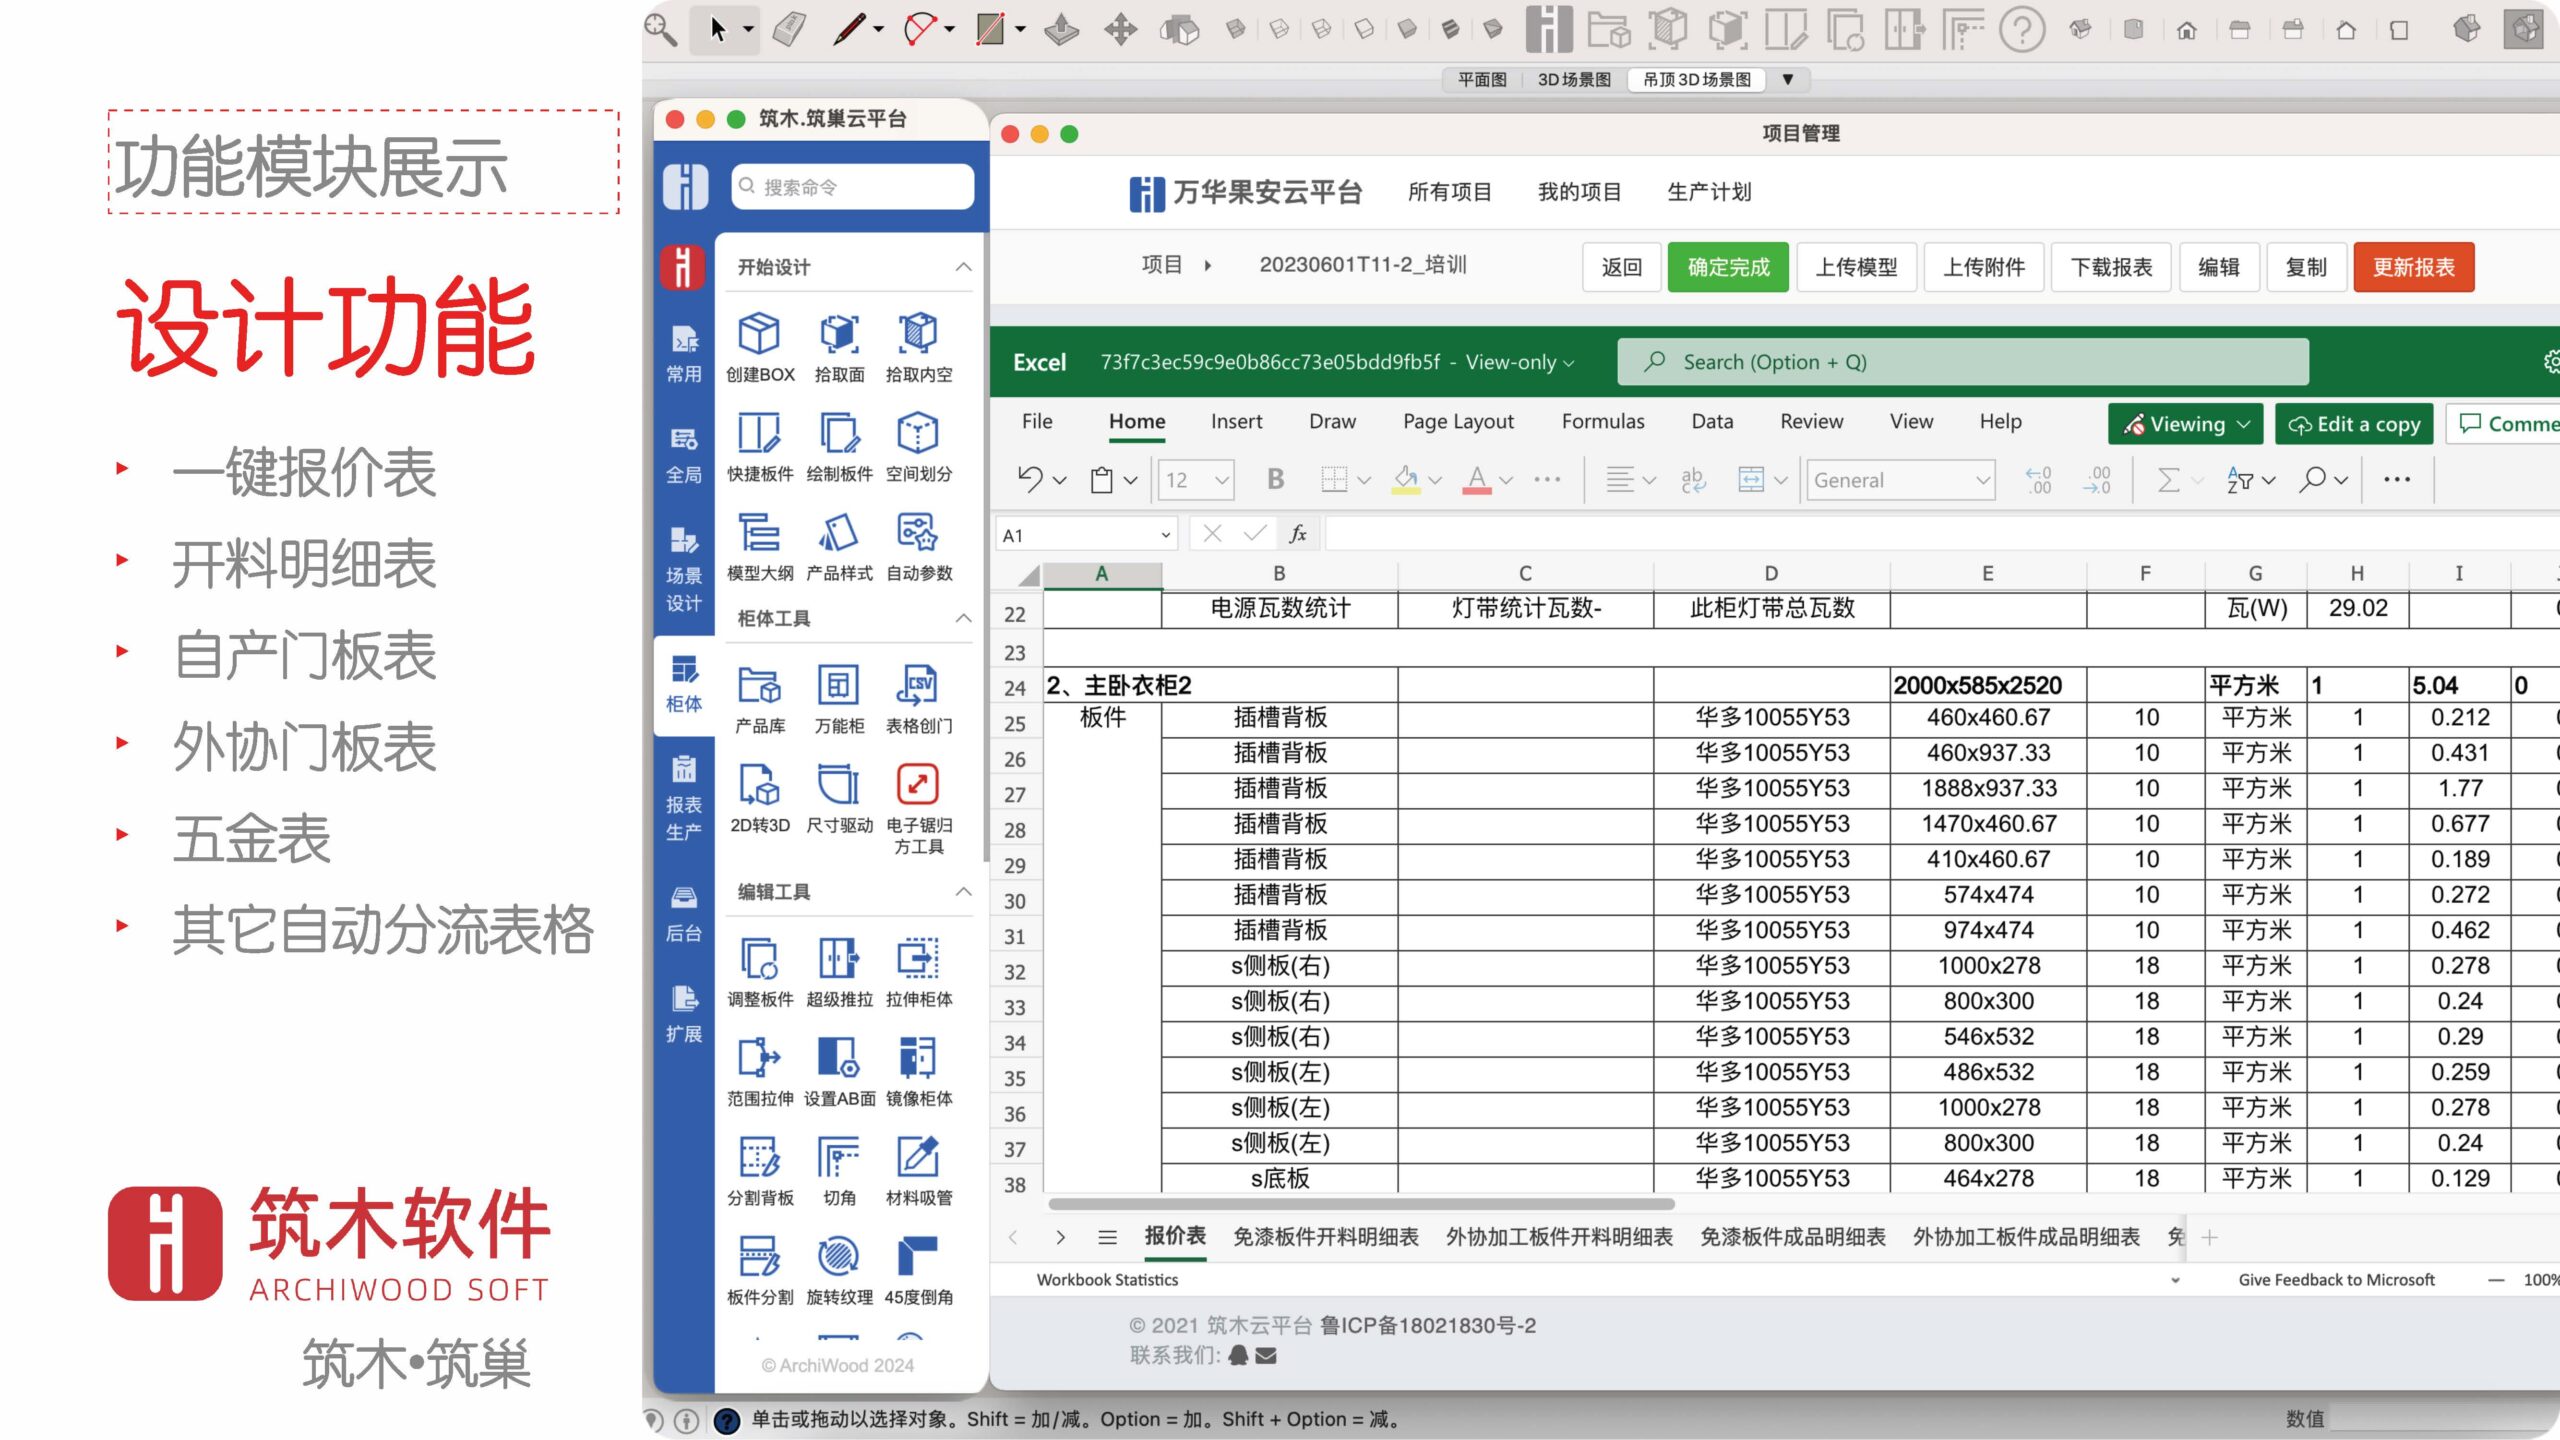The image size is (2560, 1440).
Task: Toggle the 吊顶3D场景图 scene view
Action: [1695, 79]
